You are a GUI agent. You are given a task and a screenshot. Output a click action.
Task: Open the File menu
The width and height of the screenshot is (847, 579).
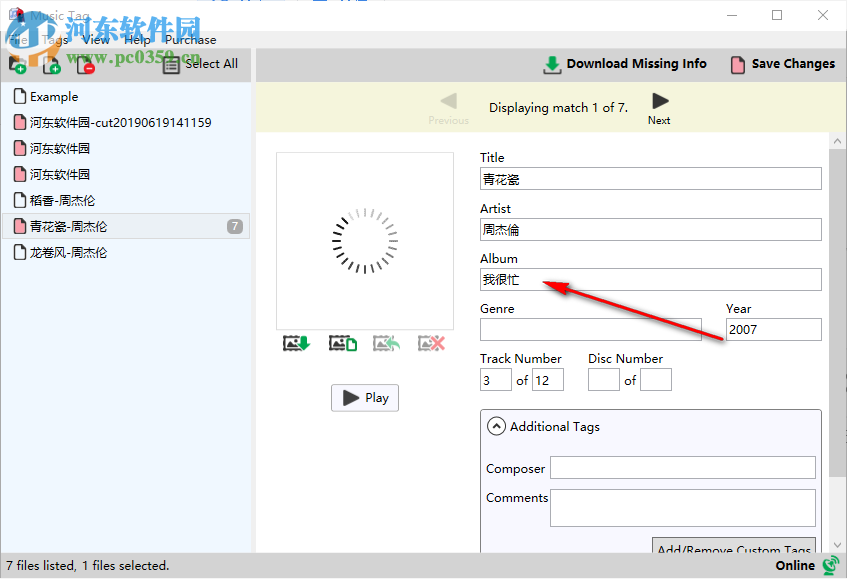[18, 39]
